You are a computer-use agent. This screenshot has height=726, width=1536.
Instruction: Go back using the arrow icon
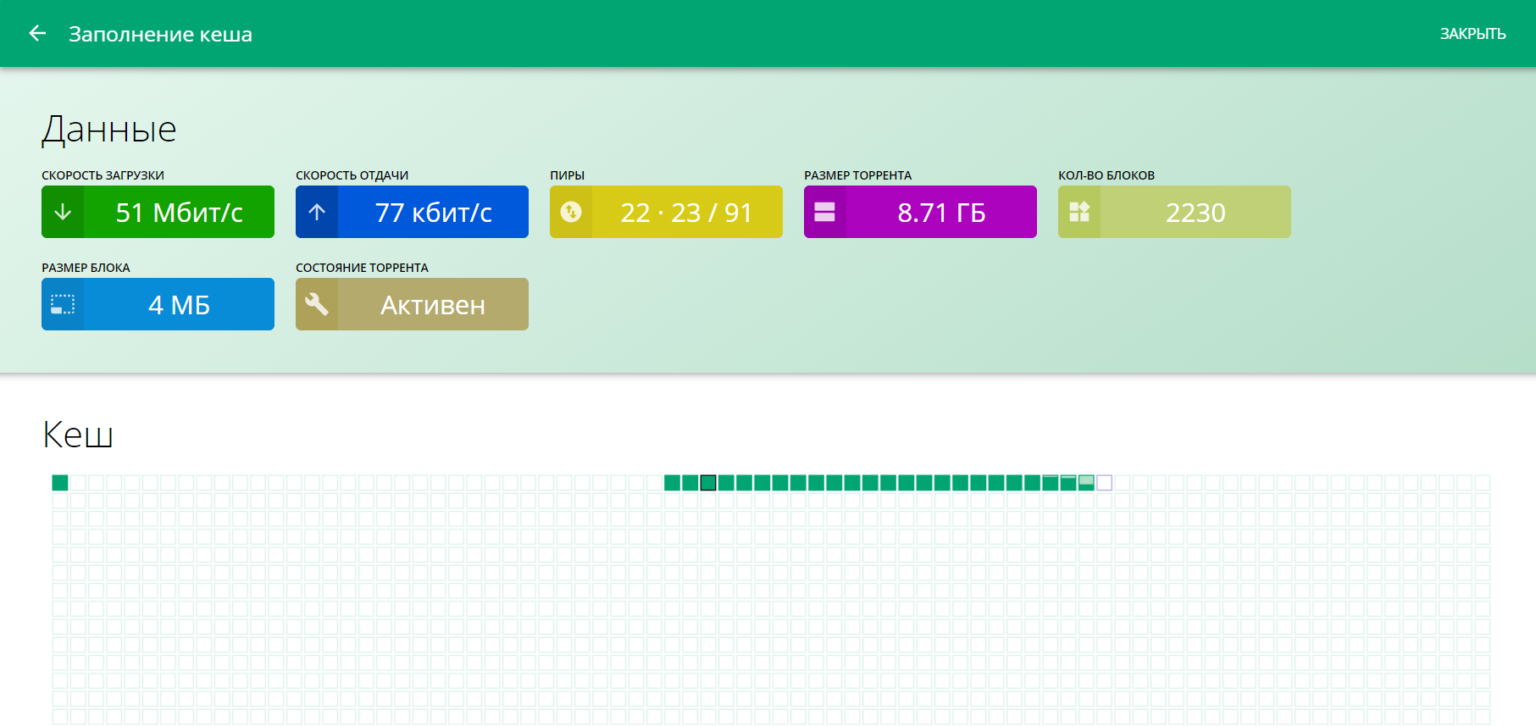tap(37, 34)
